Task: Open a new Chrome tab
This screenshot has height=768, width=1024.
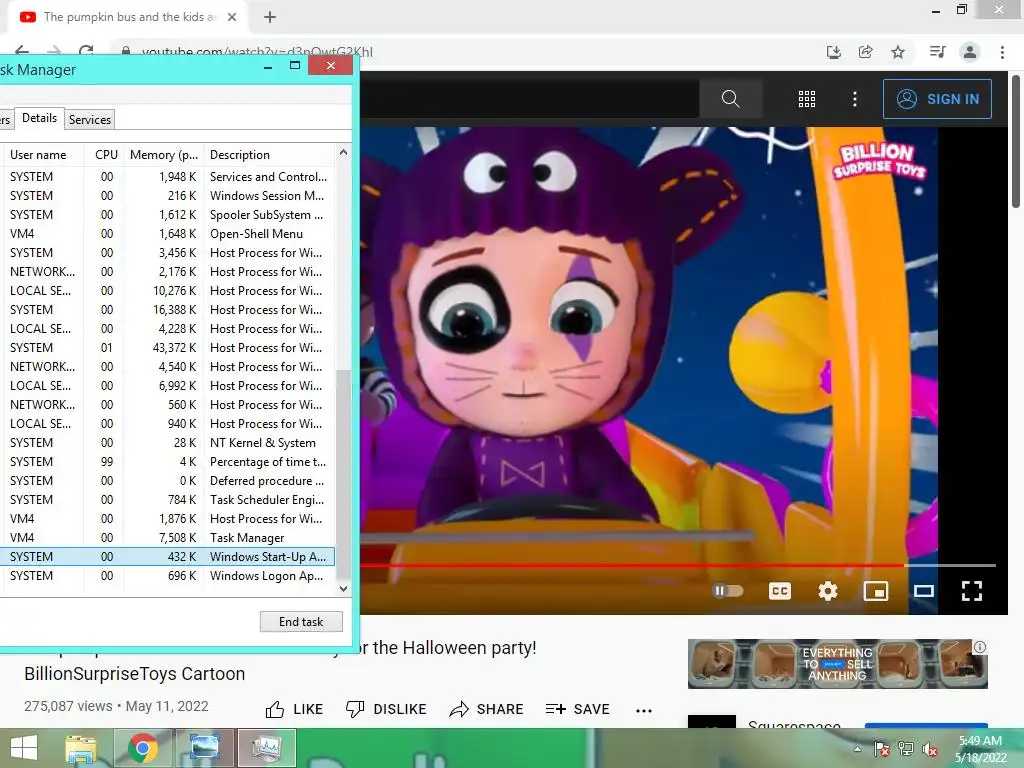Action: click(270, 18)
